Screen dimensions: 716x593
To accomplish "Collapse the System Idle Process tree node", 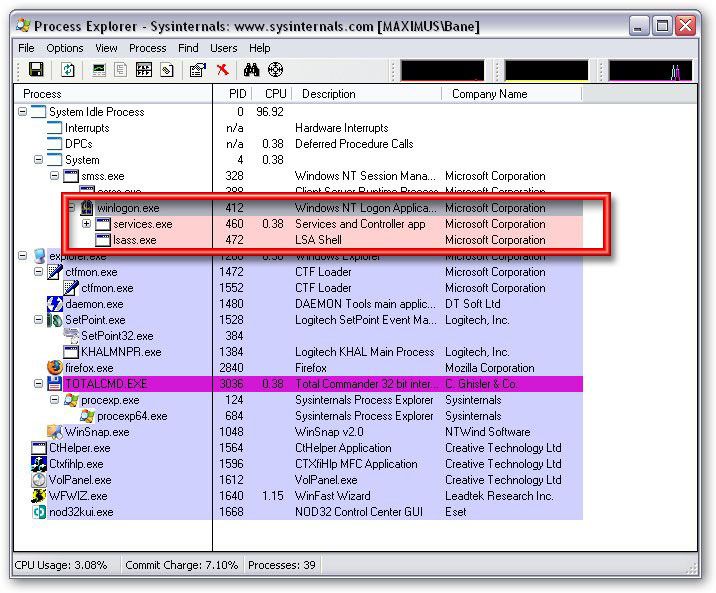I will tap(22, 111).
